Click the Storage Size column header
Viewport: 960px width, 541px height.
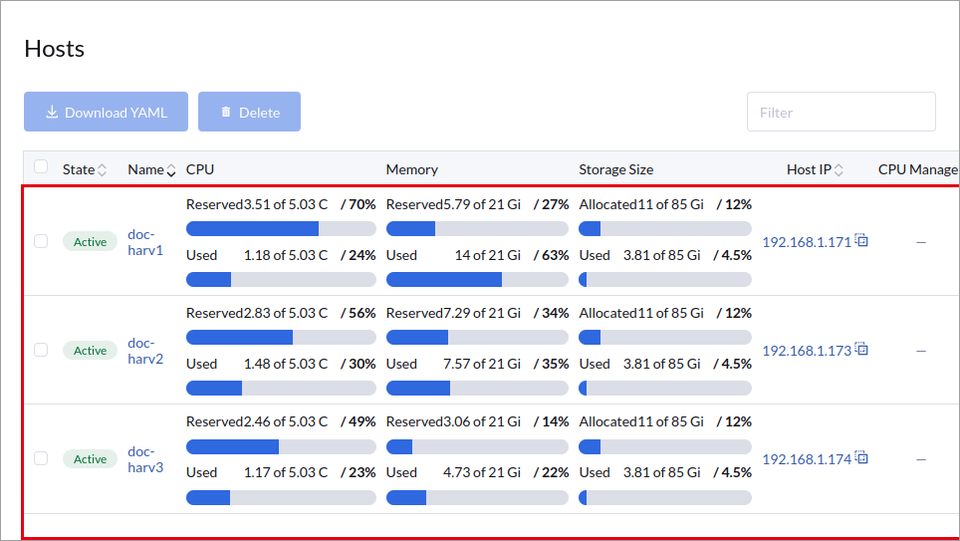[616, 170]
